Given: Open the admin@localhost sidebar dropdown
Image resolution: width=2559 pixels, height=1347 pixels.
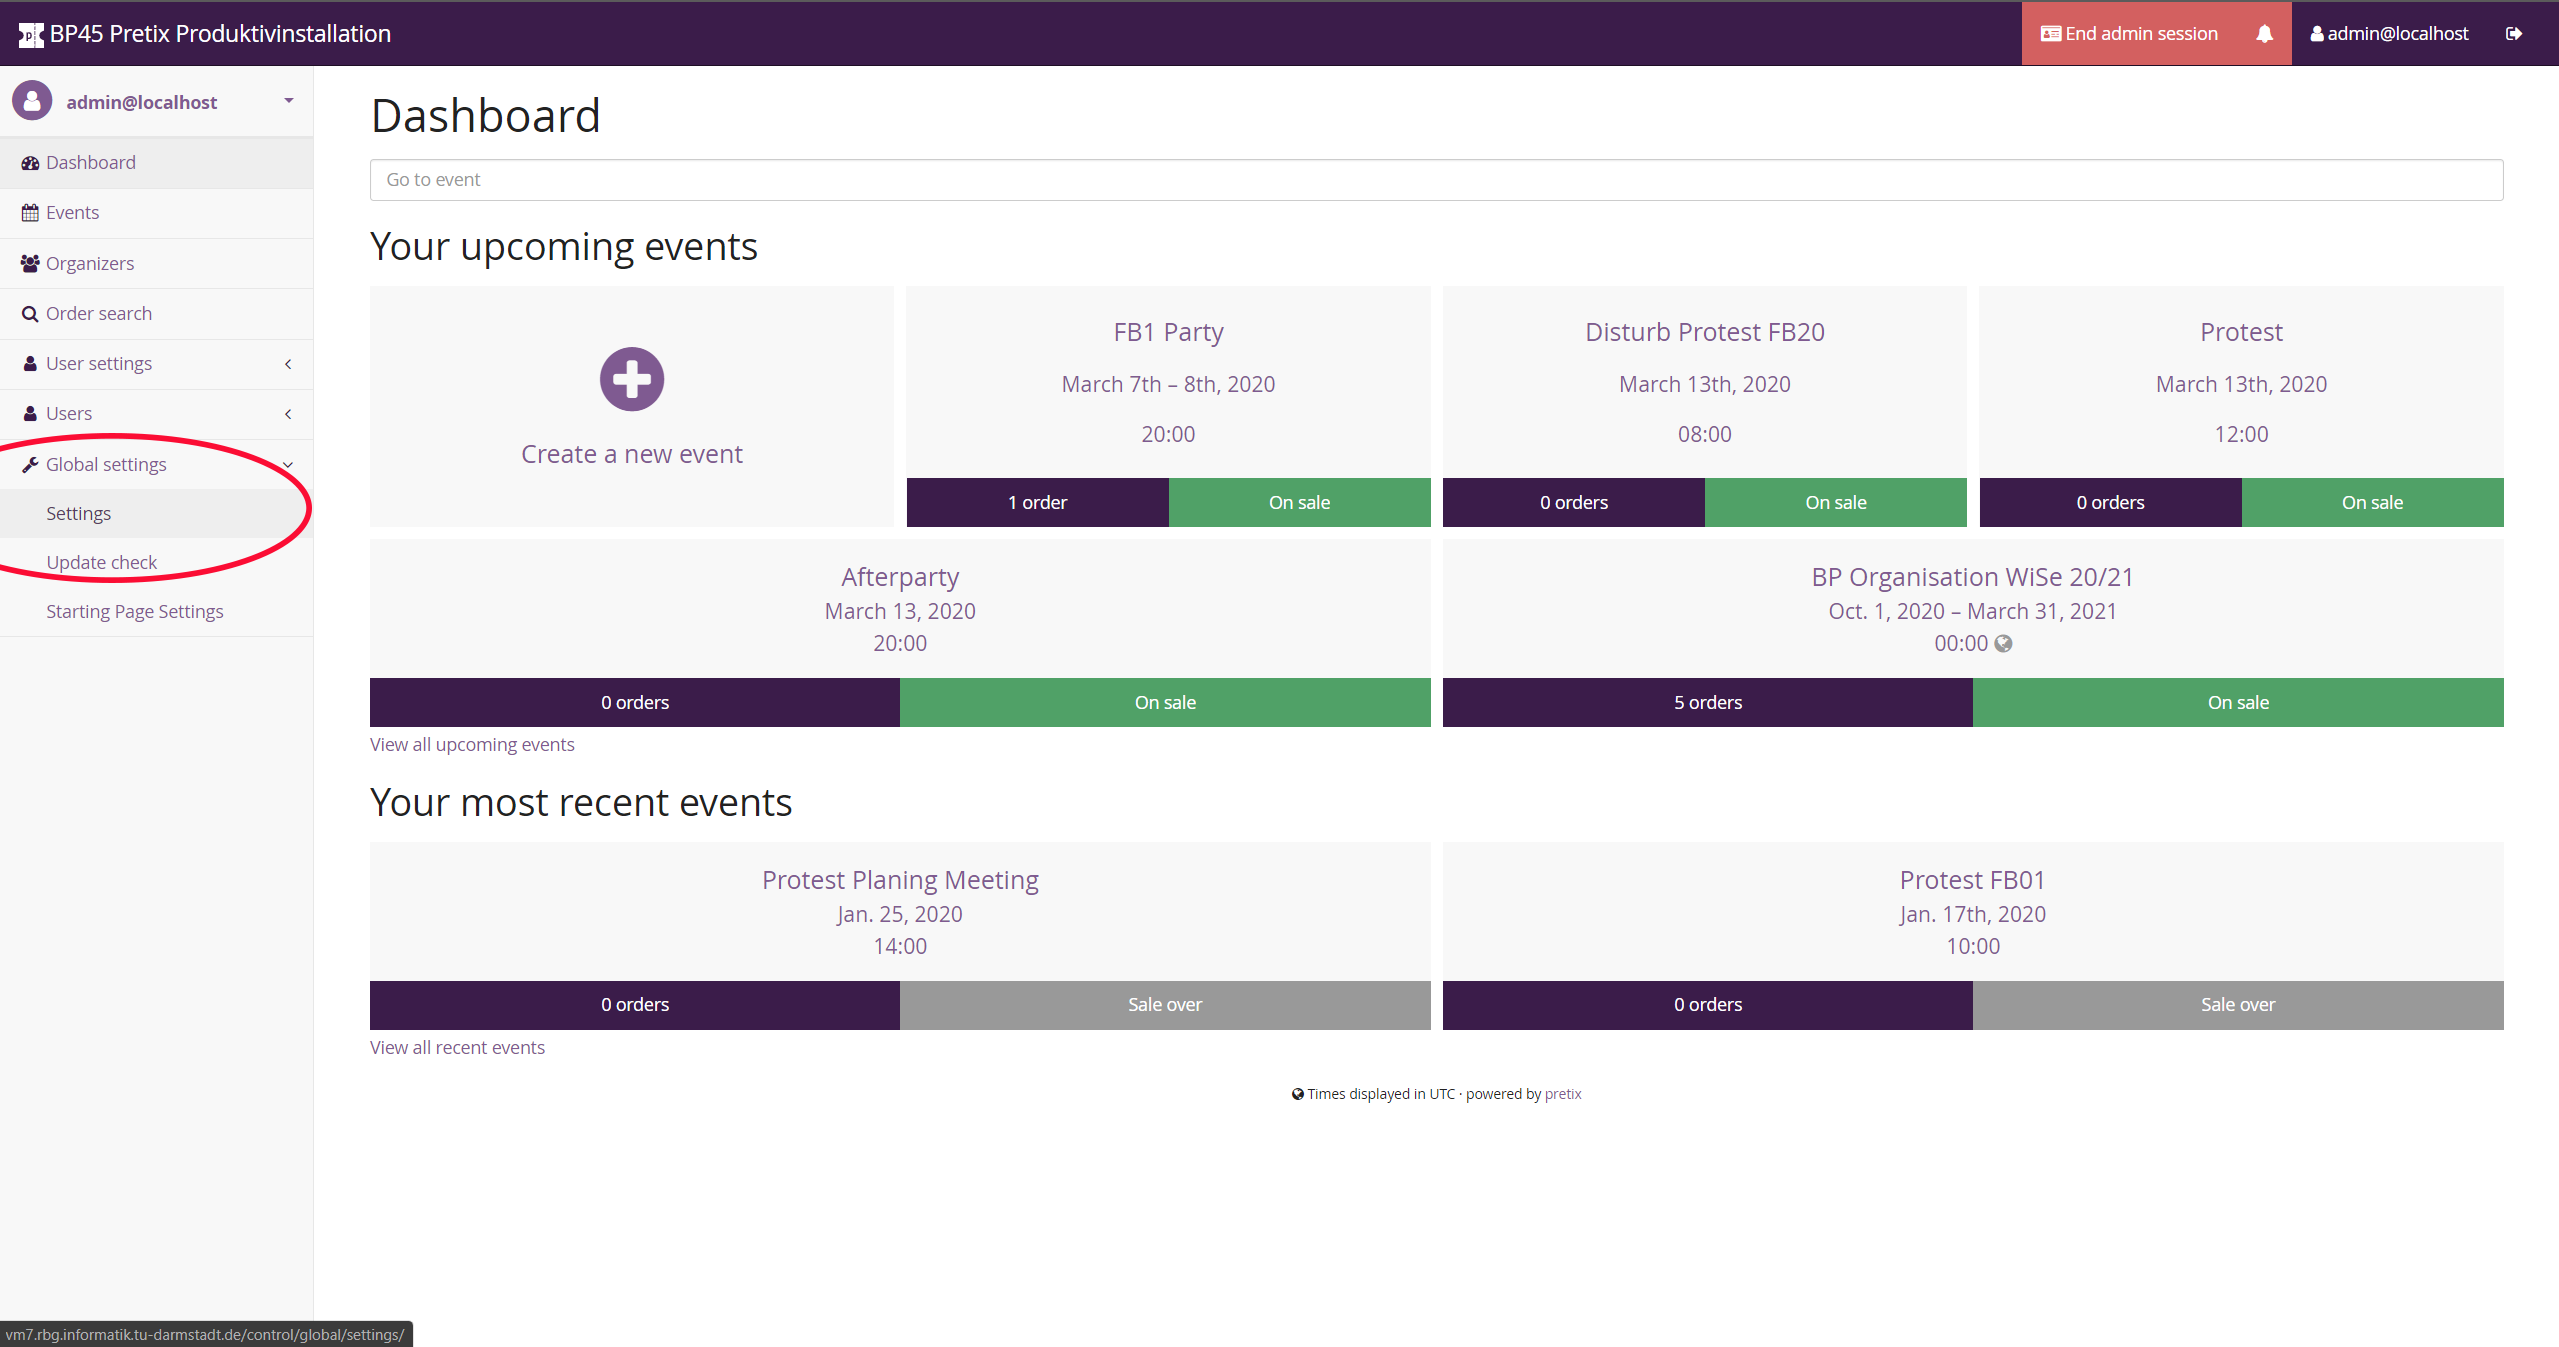Looking at the screenshot, I should (288, 101).
